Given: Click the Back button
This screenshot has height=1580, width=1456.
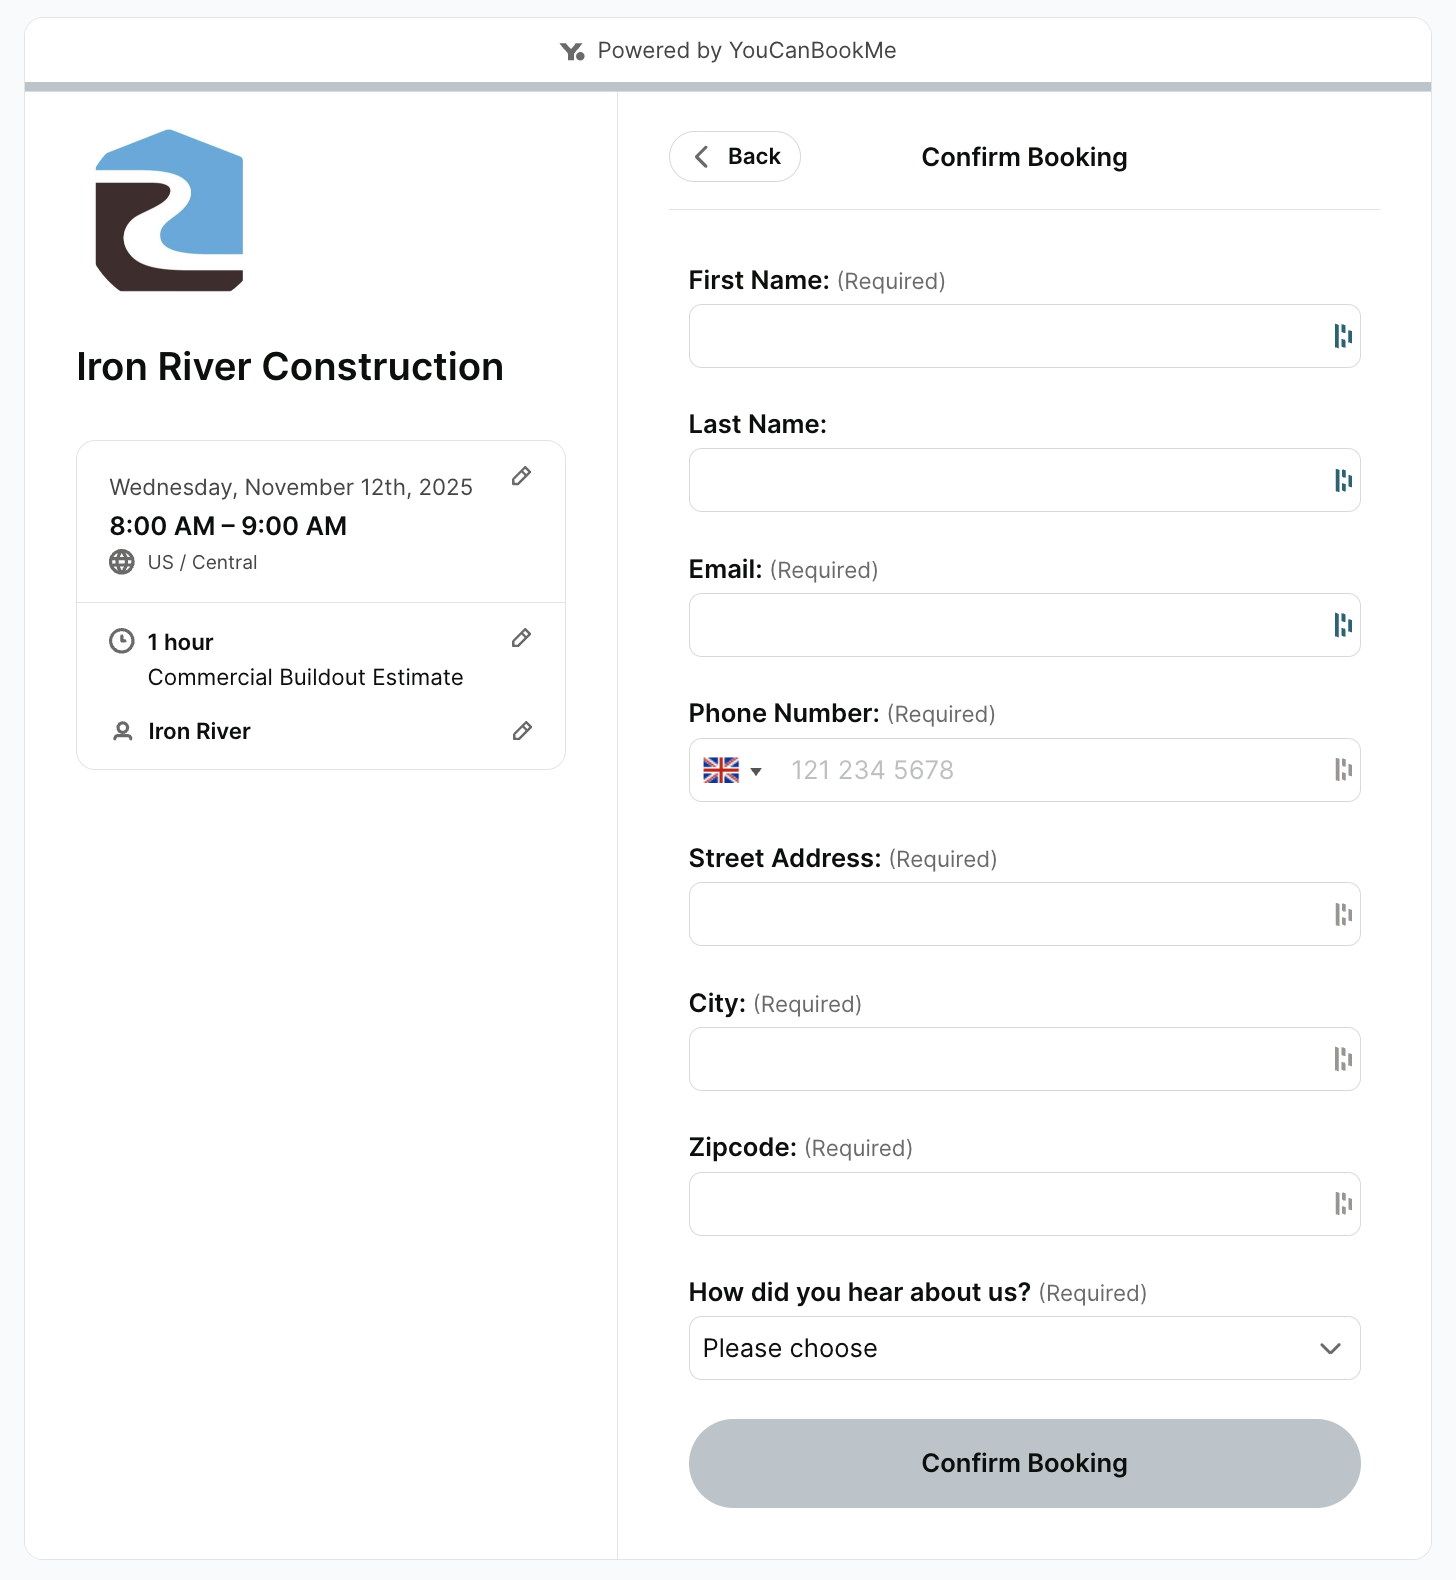Looking at the screenshot, I should [x=734, y=156].
